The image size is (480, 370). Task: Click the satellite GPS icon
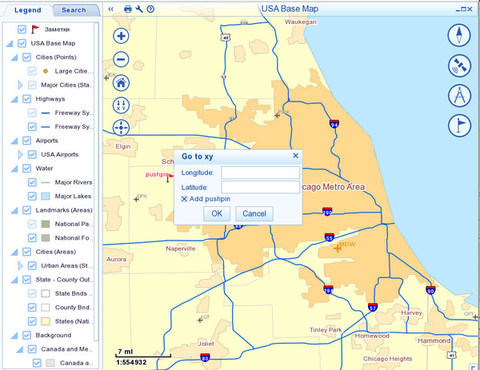pos(459,66)
